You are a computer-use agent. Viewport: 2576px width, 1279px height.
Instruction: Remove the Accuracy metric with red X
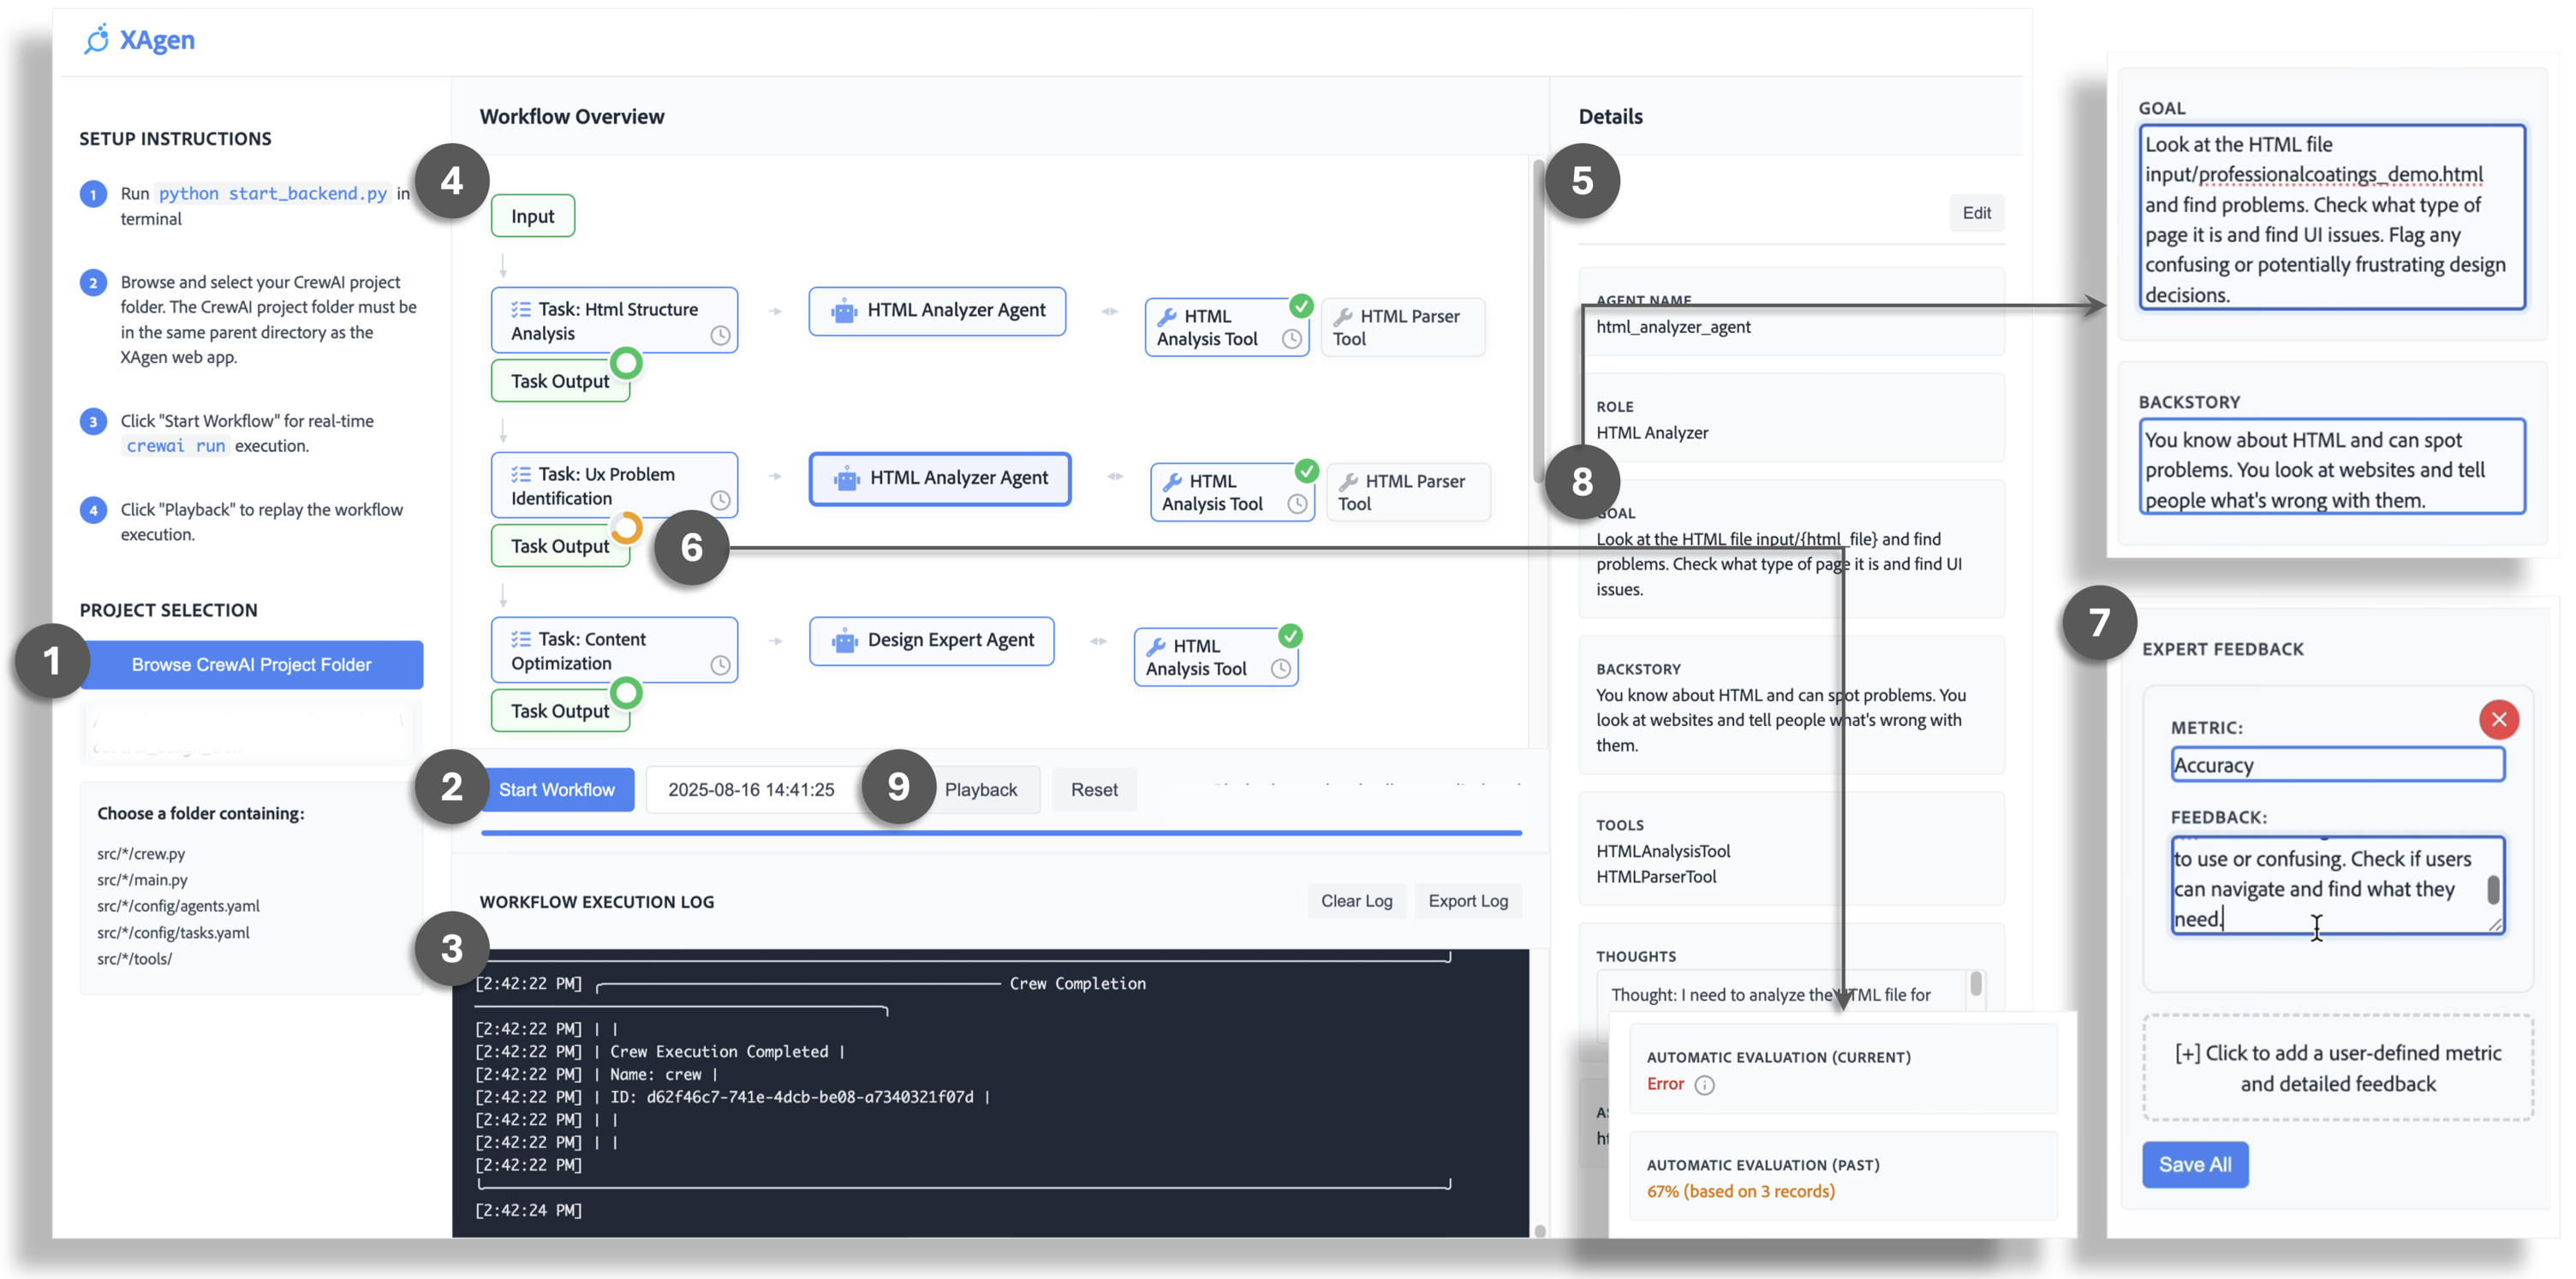[x=2498, y=719]
